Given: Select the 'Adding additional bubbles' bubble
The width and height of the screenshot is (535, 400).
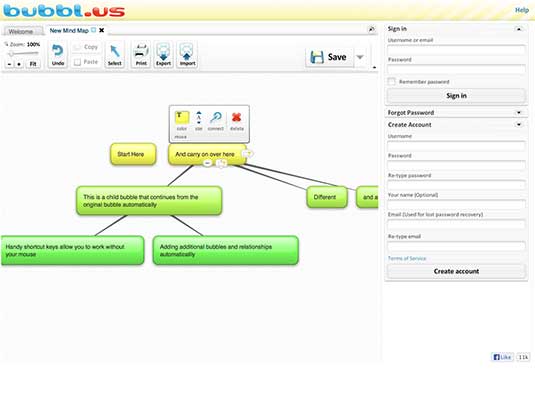Looking at the screenshot, I should pyautogui.click(x=226, y=250).
